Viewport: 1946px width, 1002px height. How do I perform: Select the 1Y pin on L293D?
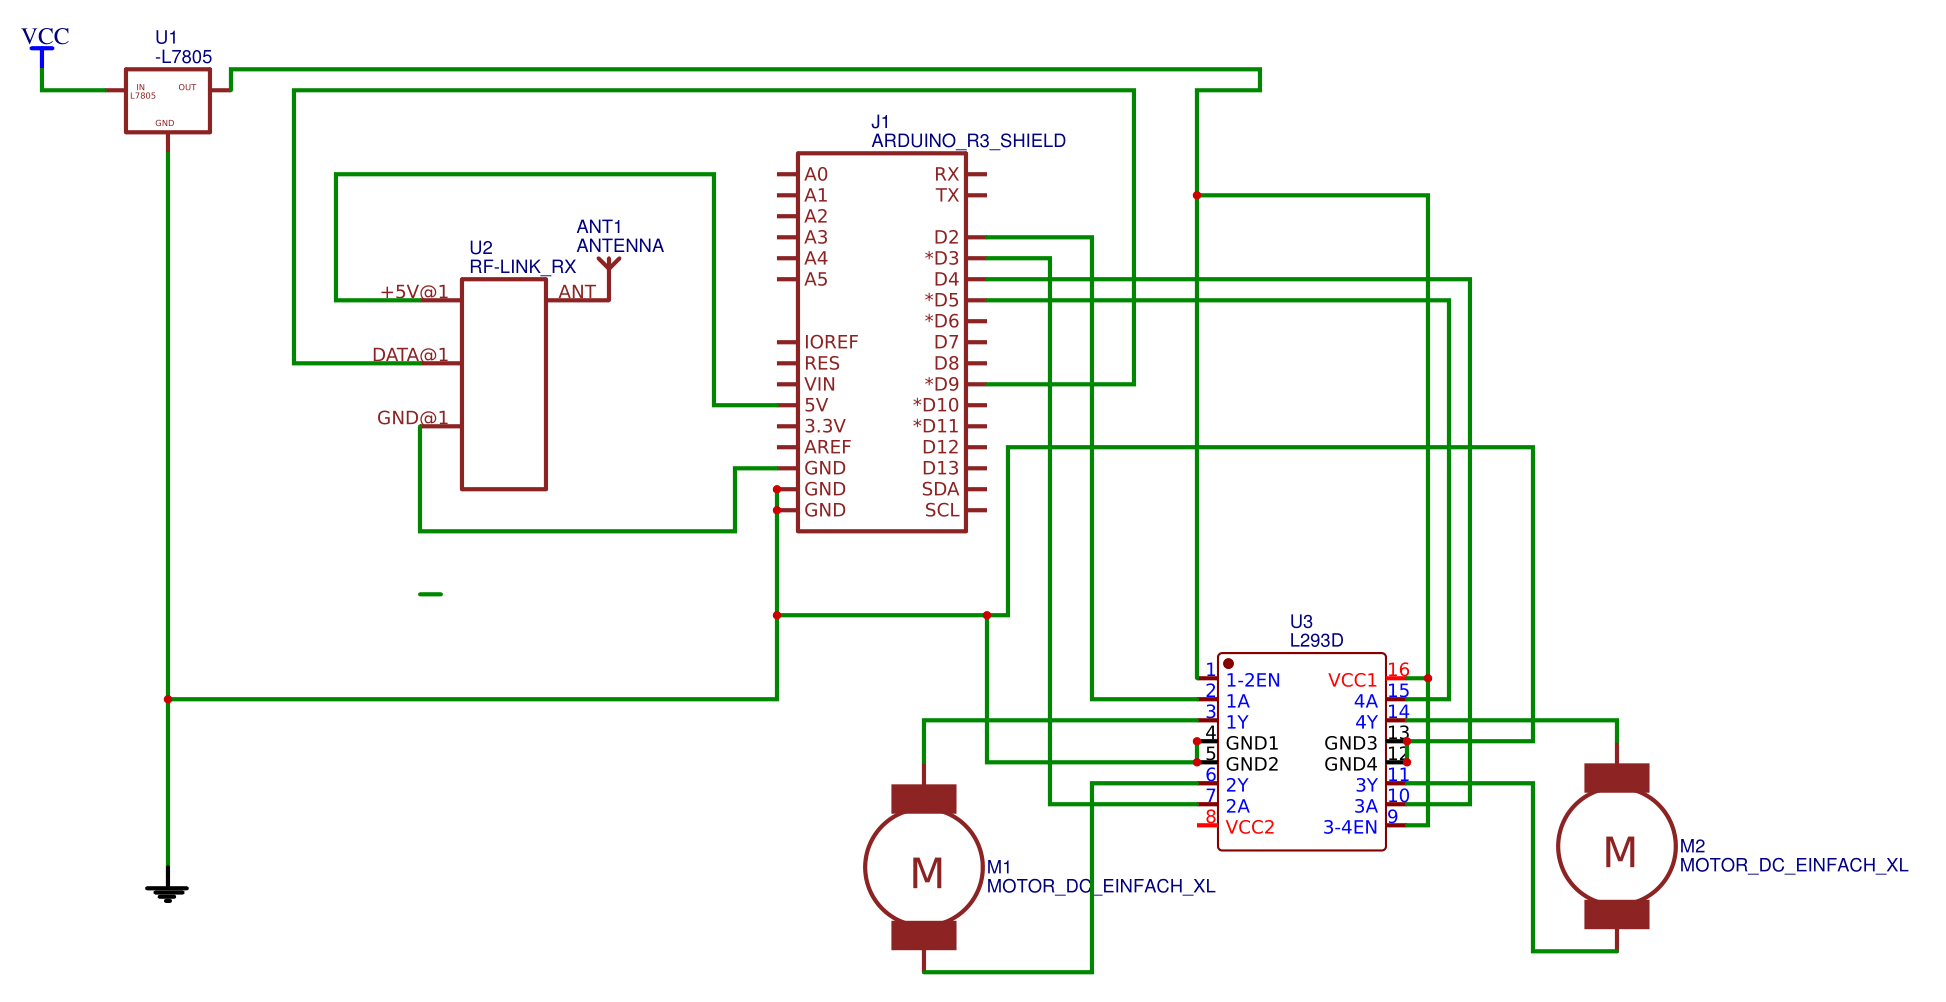[1237, 722]
